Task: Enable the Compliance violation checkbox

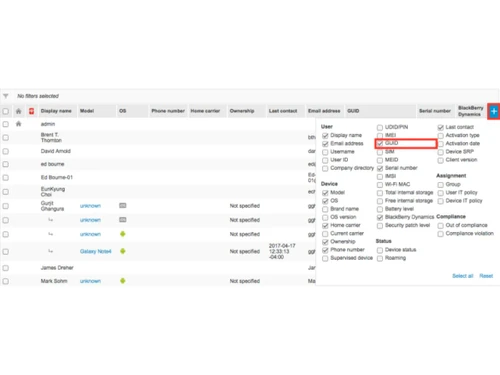Action: pyautogui.click(x=441, y=234)
